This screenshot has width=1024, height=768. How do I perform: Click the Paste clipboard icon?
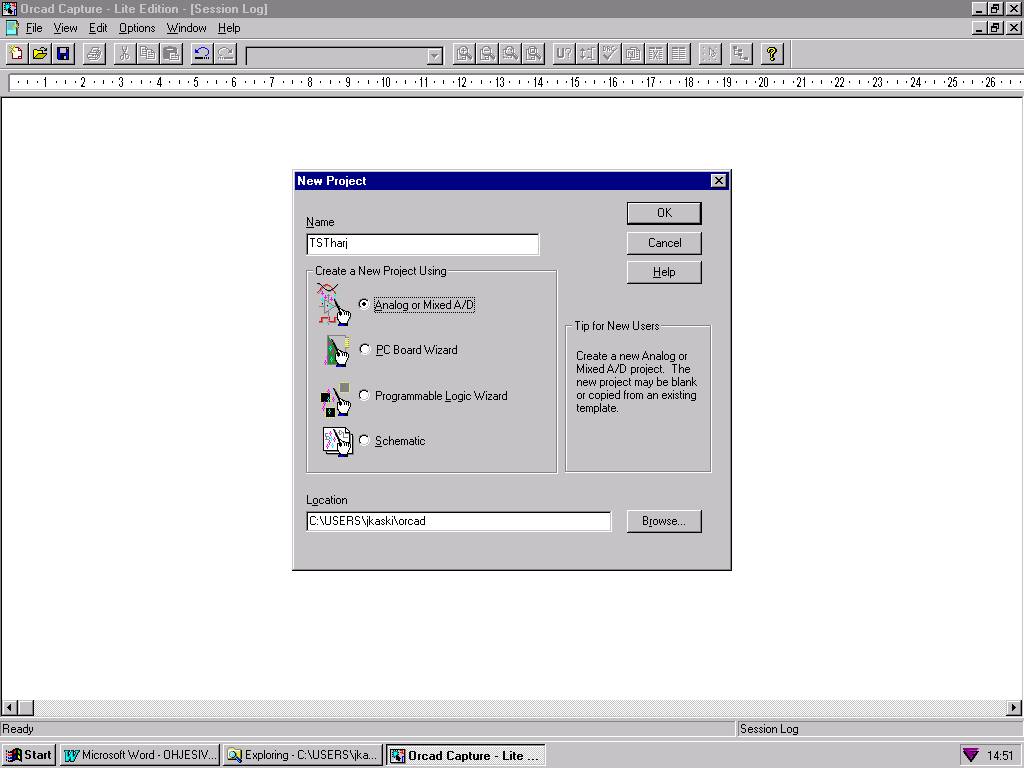171,54
